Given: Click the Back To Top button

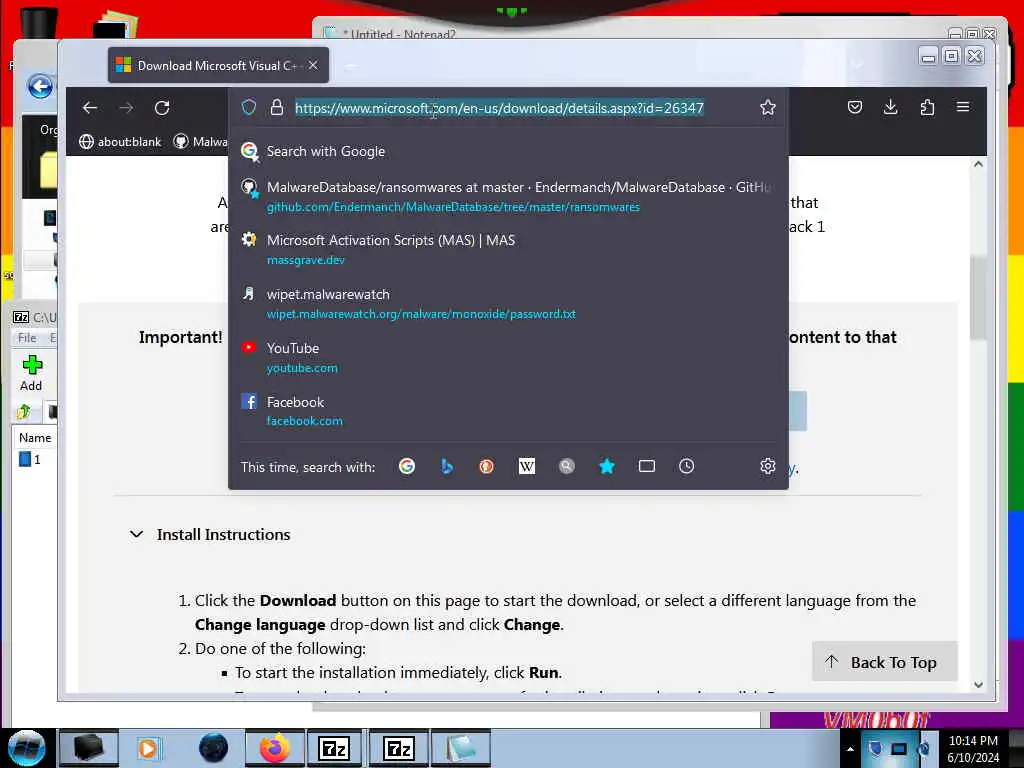Looking at the screenshot, I should (x=884, y=662).
